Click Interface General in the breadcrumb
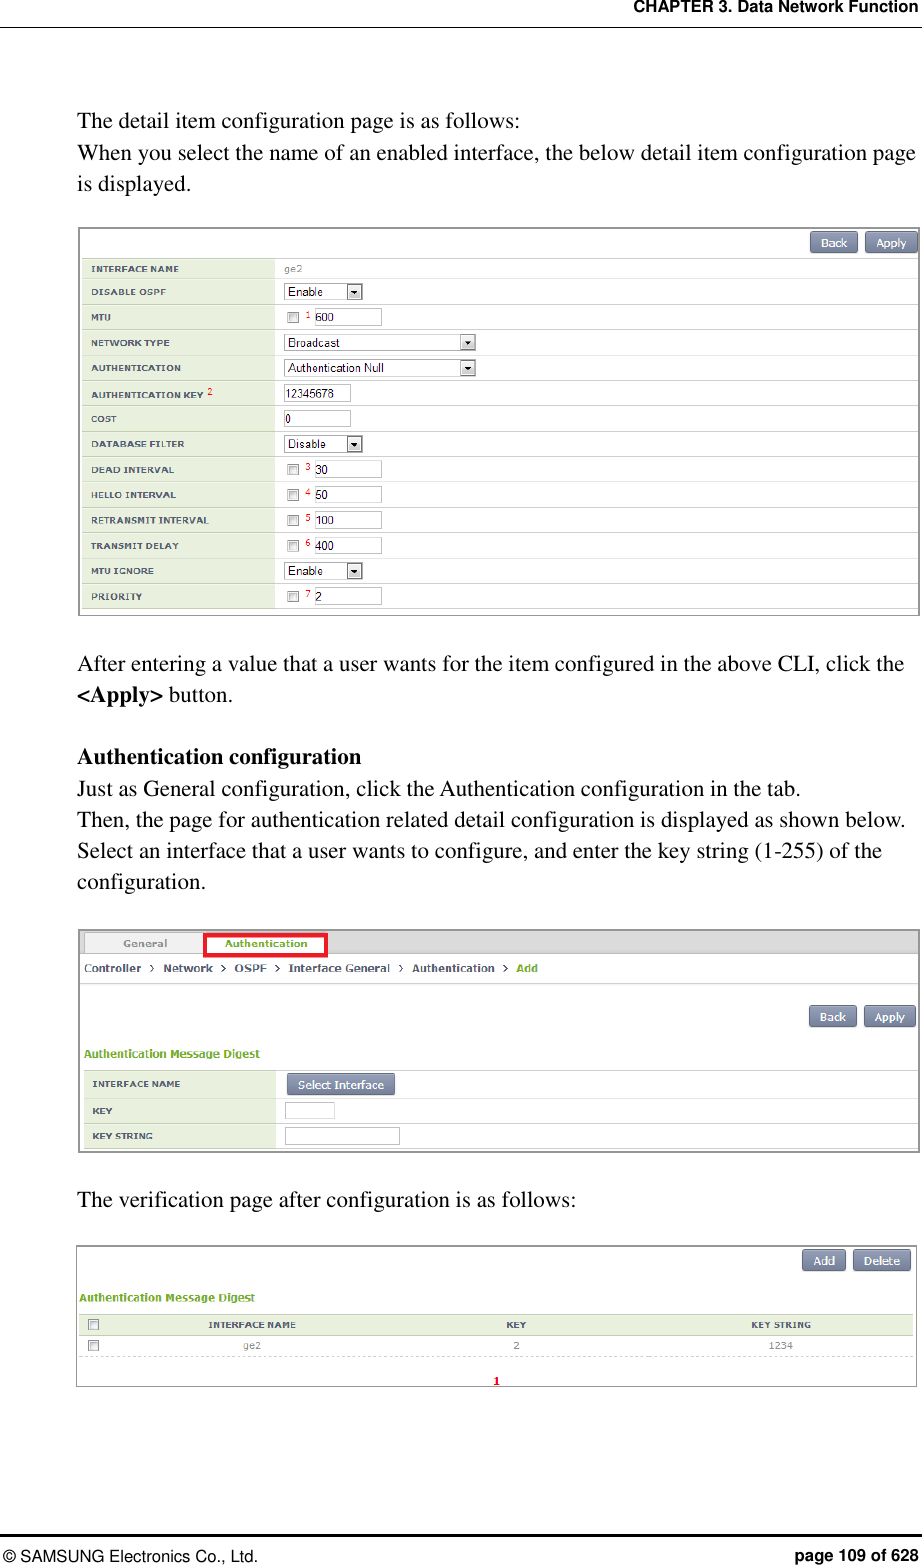922x1565 pixels. click(x=339, y=968)
